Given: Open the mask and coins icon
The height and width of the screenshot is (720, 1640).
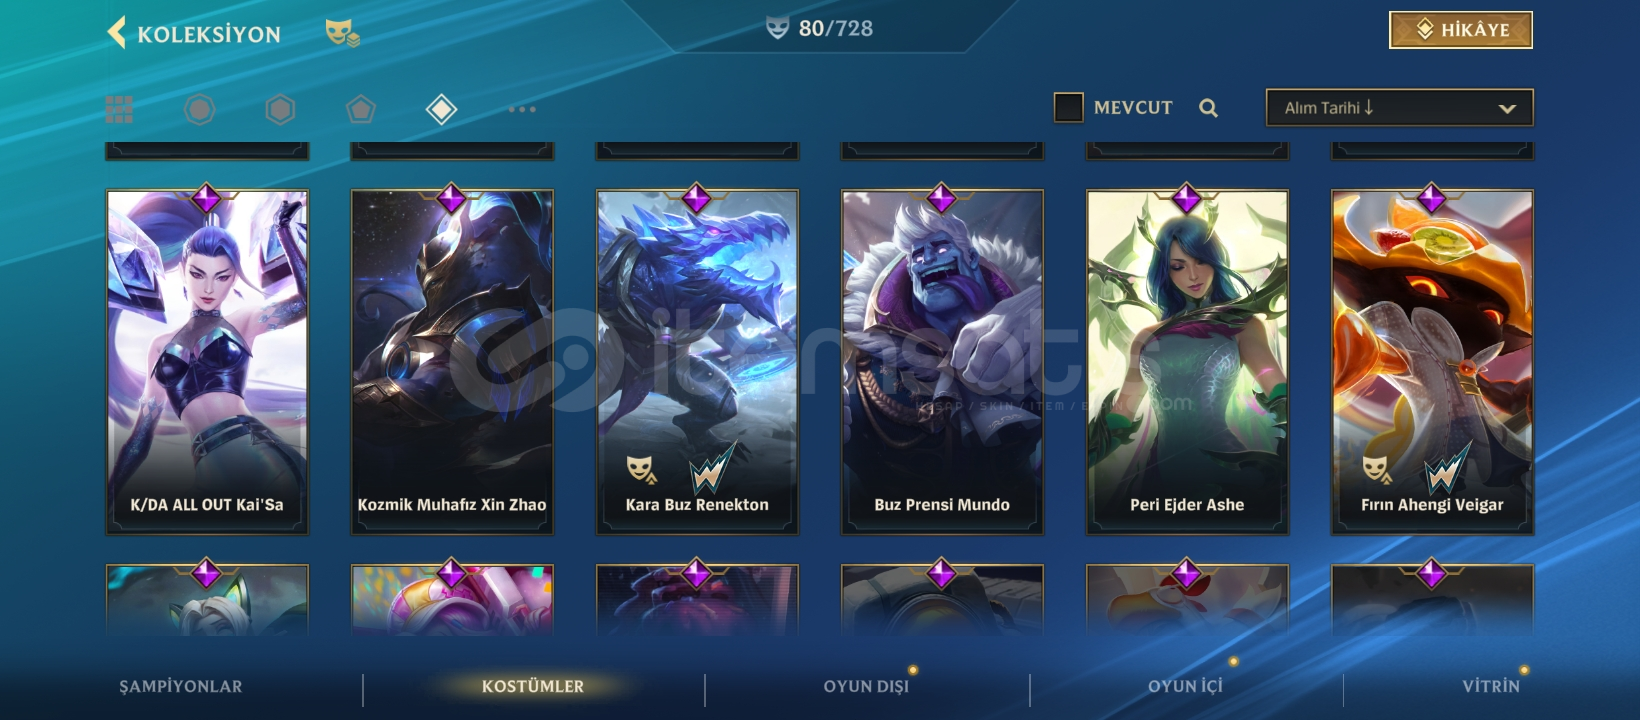Looking at the screenshot, I should click(342, 33).
